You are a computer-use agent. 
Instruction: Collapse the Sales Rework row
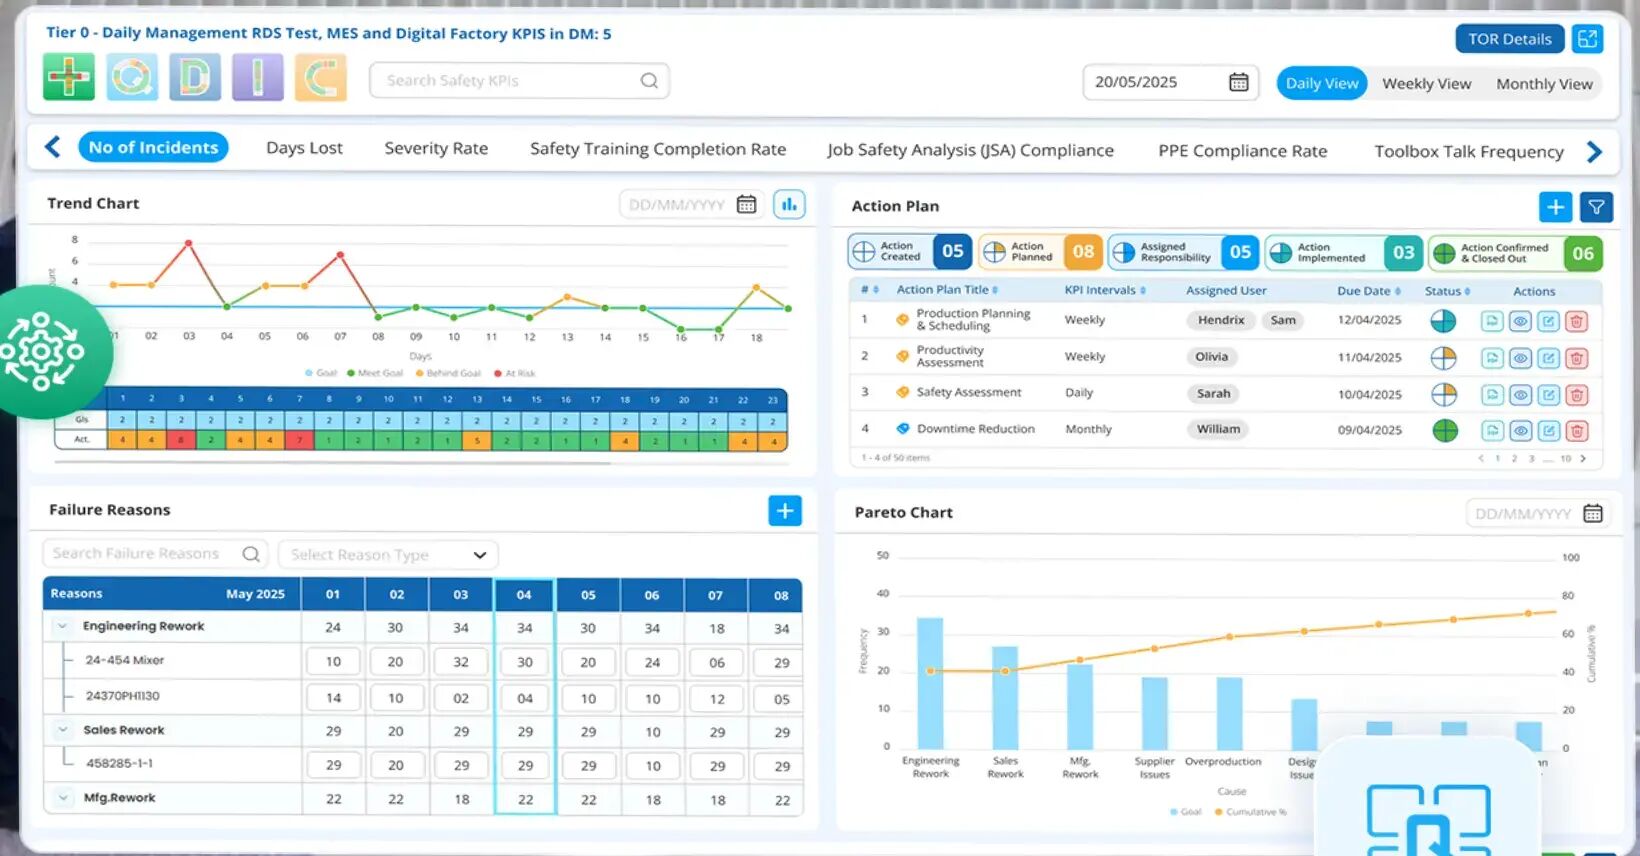pyautogui.click(x=63, y=730)
